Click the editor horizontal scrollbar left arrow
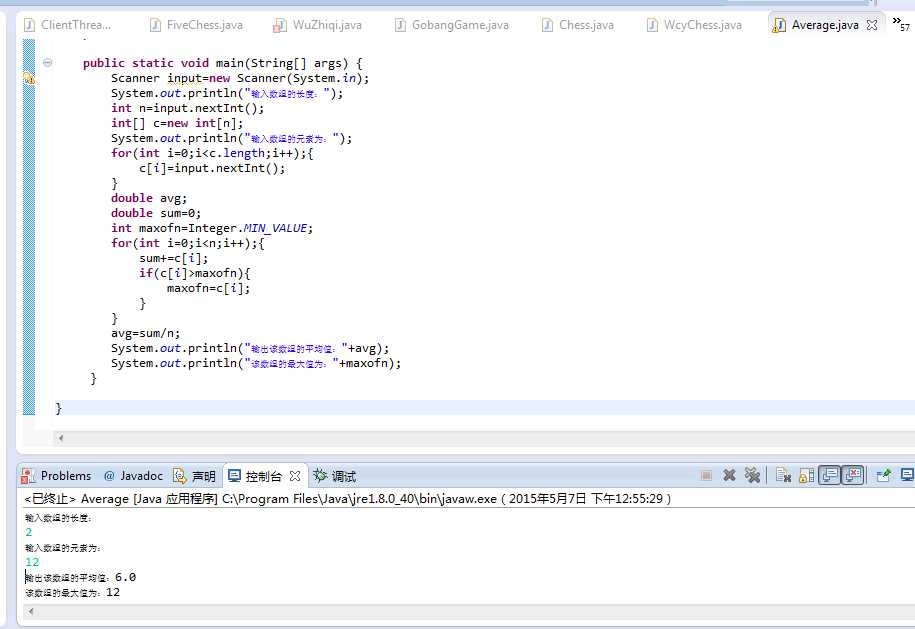Screen dimensions: 915x629 tap(61, 438)
